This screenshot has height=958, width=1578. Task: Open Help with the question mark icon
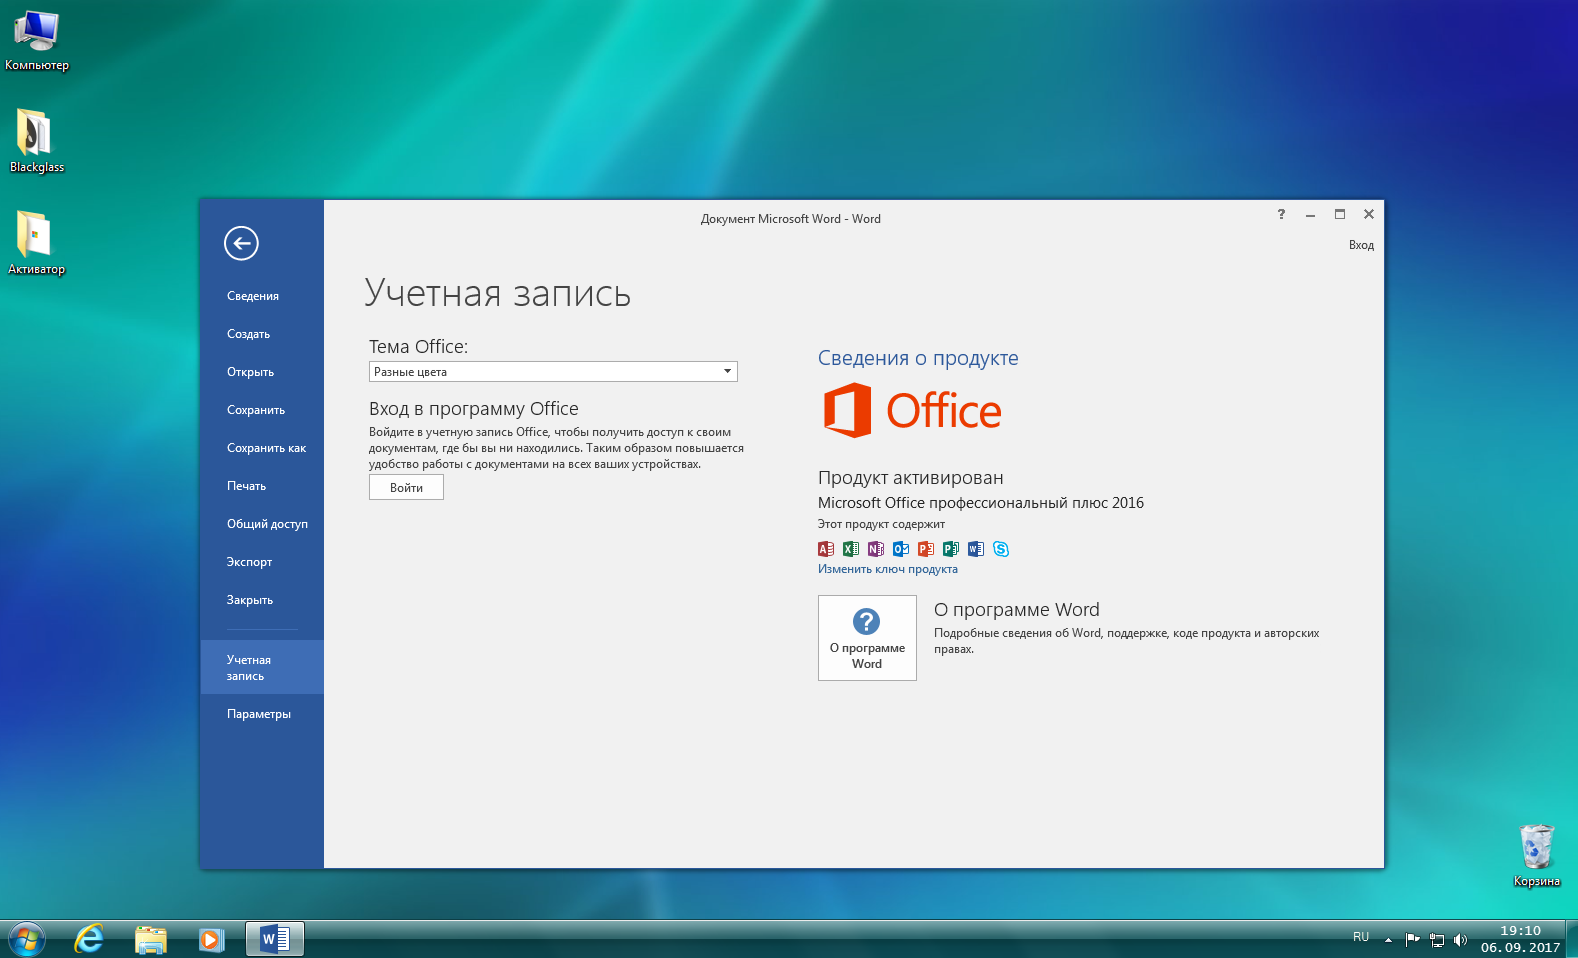pyautogui.click(x=1281, y=214)
